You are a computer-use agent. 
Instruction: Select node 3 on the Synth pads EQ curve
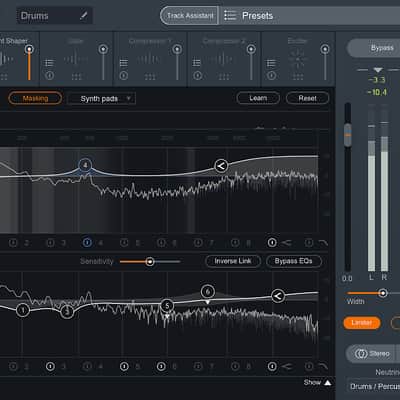tap(67, 312)
